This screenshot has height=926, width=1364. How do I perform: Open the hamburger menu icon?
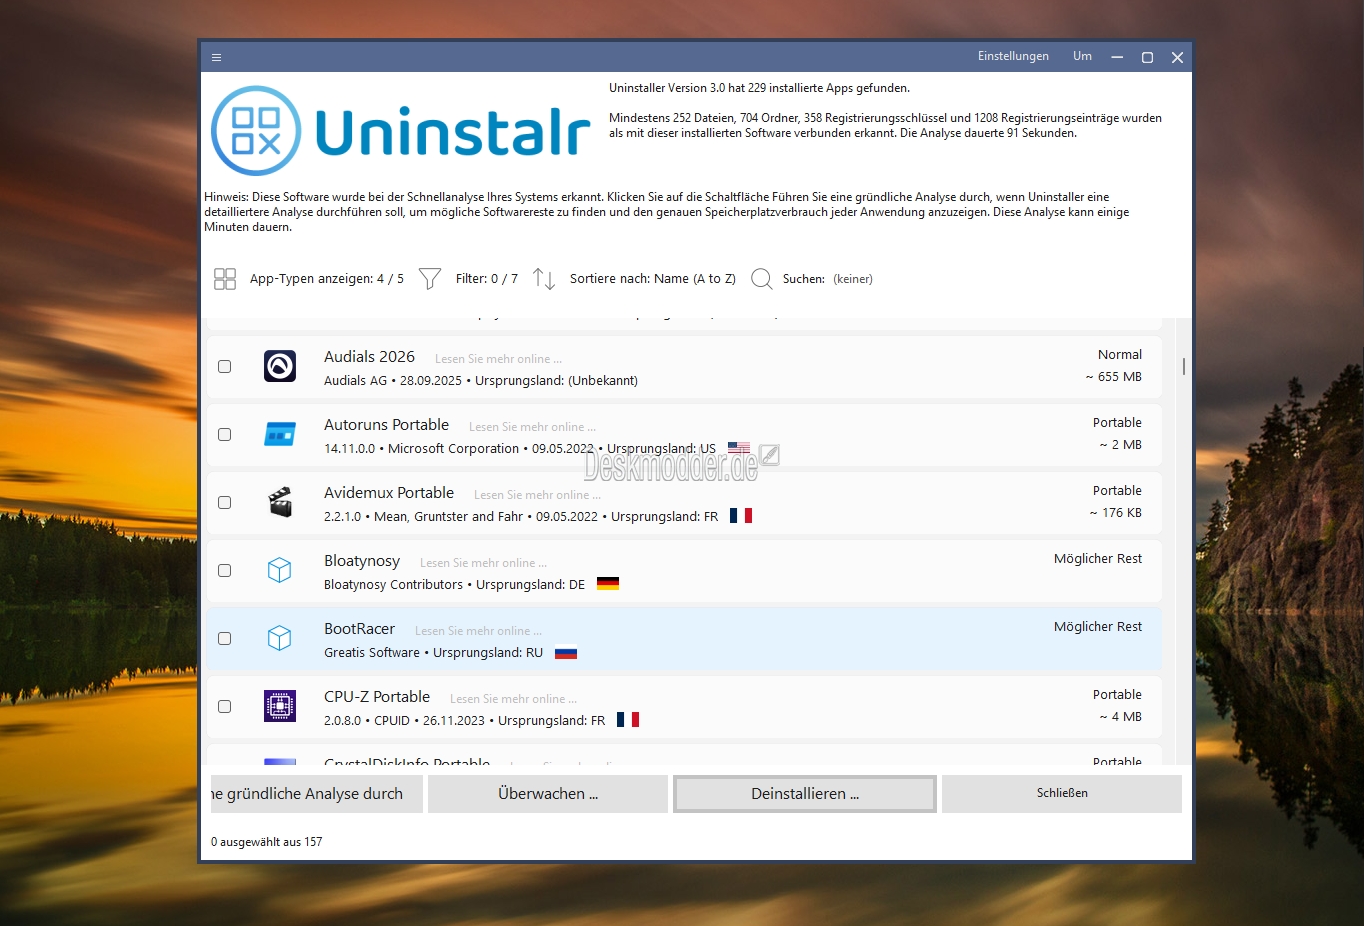216,58
